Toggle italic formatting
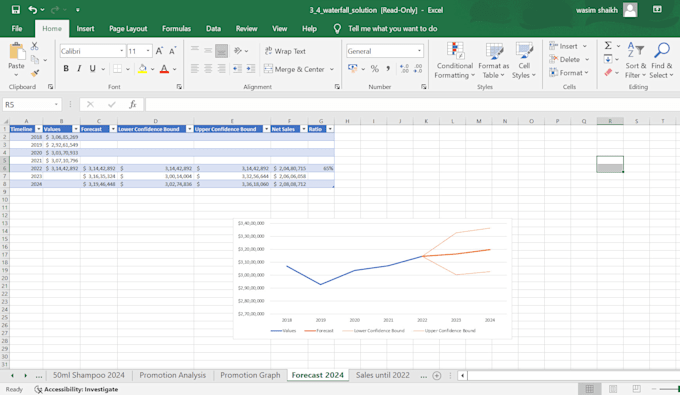Viewport: 680px width, 395px height. tap(79, 69)
